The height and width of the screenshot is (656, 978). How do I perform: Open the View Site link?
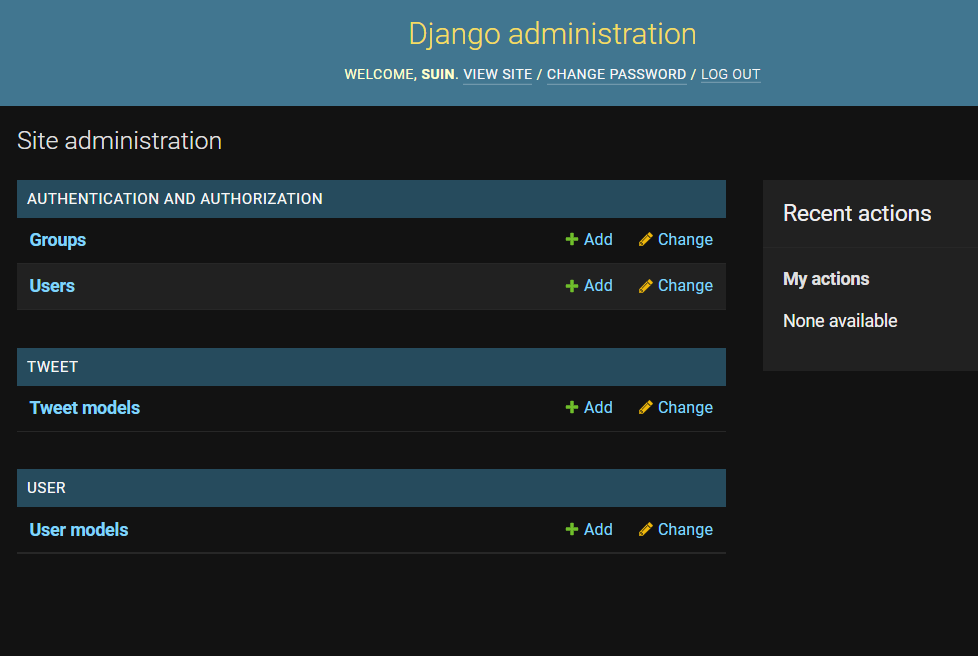pyautogui.click(x=498, y=75)
